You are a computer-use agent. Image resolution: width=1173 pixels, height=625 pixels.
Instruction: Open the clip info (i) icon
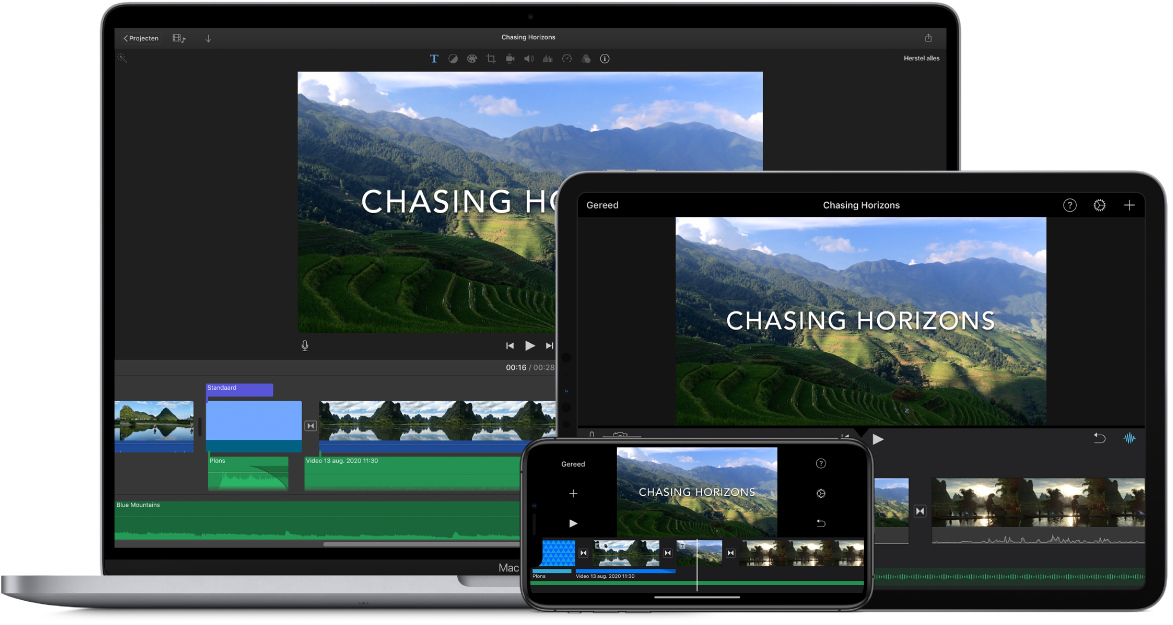[x=605, y=59]
